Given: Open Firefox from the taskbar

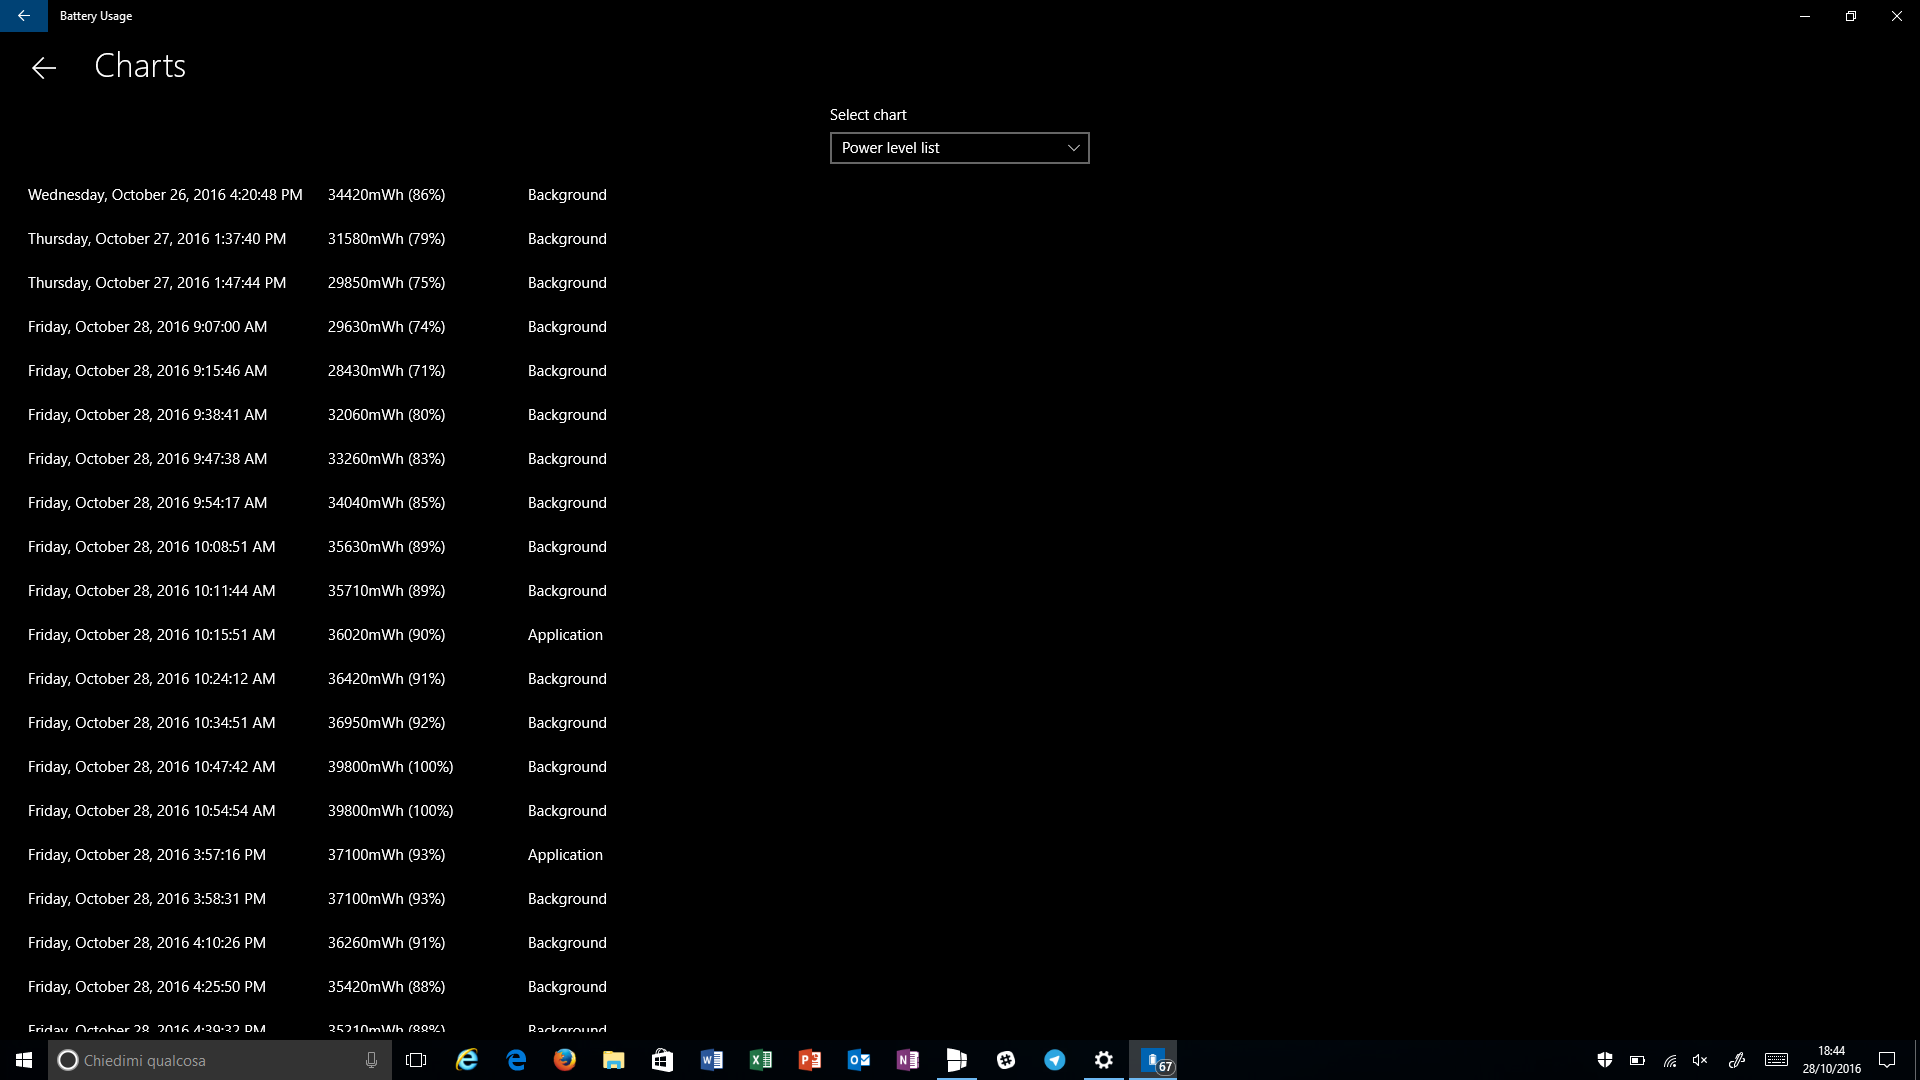Looking at the screenshot, I should 565,1060.
